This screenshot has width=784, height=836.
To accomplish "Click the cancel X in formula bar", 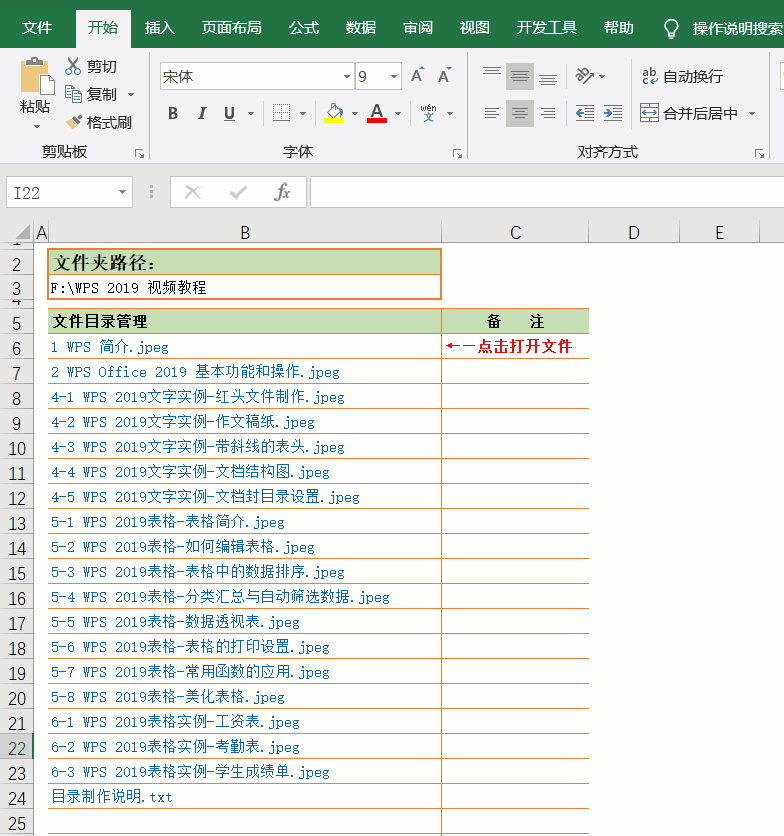I will (x=193, y=192).
